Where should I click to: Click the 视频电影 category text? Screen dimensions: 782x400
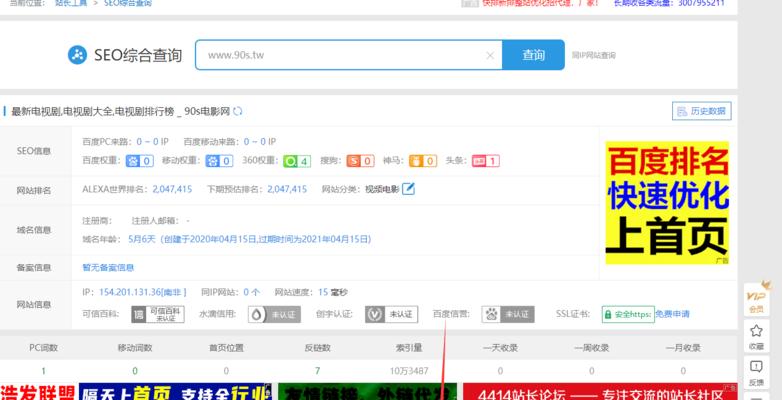[382, 189]
